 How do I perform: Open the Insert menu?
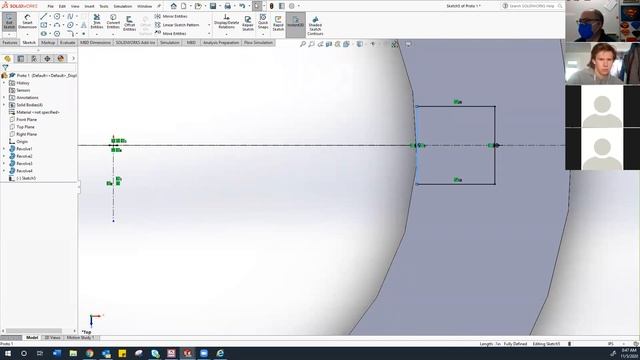pyautogui.click(x=89, y=6)
